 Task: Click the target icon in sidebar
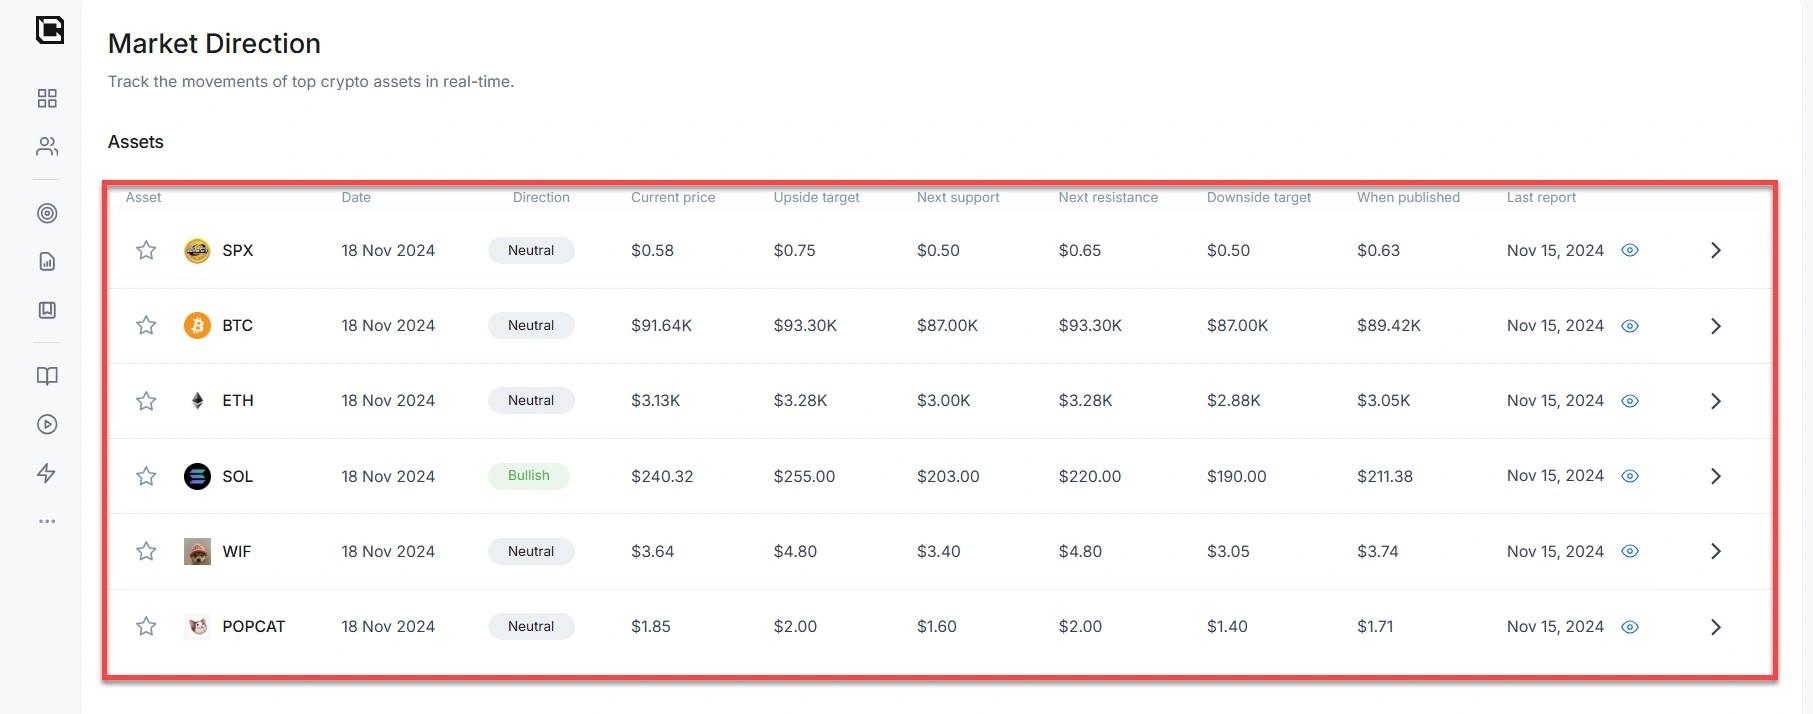[x=47, y=213]
